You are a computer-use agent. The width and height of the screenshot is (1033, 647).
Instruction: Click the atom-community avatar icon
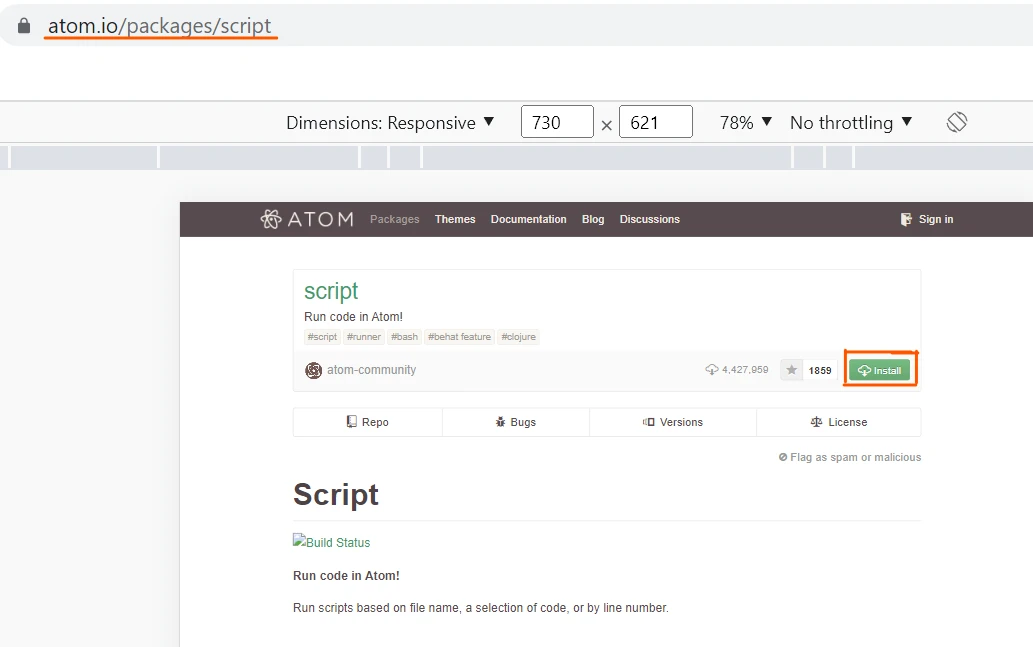[x=313, y=370]
